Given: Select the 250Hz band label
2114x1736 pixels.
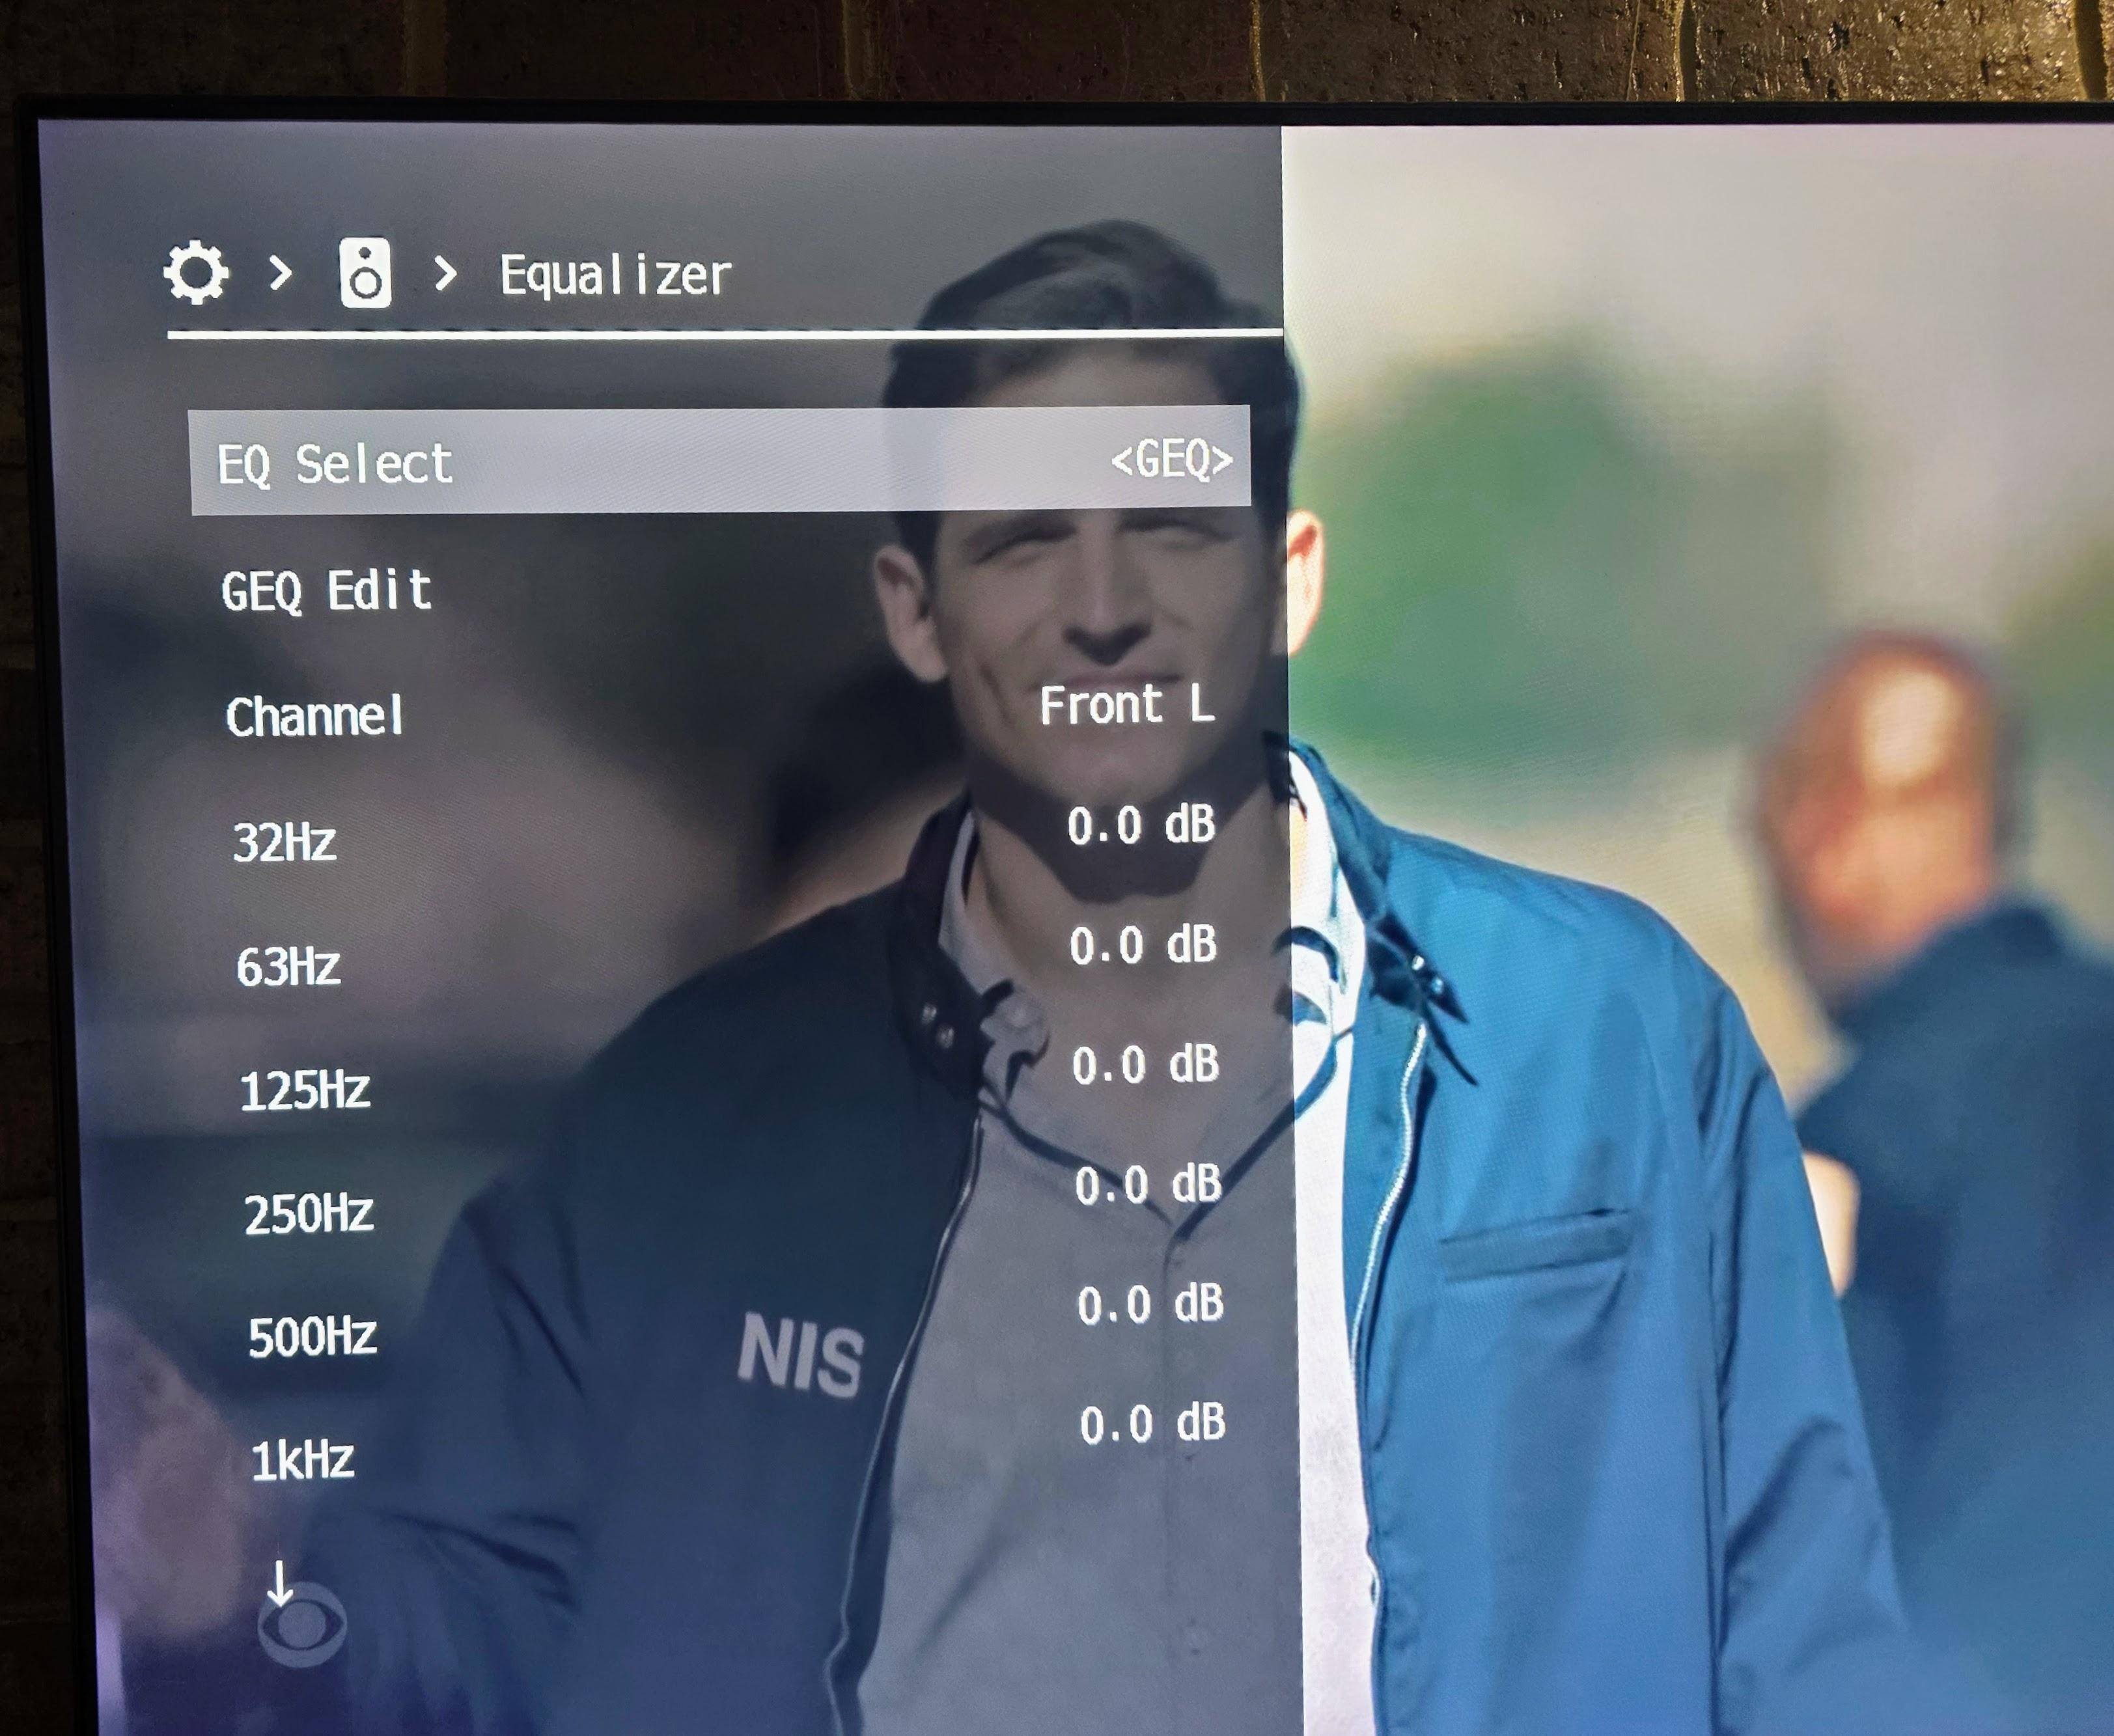Looking at the screenshot, I should click(x=309, y=1214).
